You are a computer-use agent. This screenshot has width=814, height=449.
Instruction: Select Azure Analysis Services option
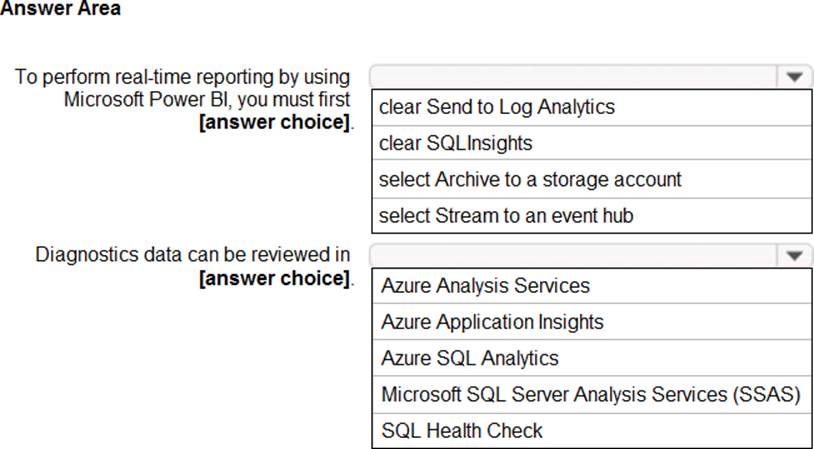(x=485, y=286)
